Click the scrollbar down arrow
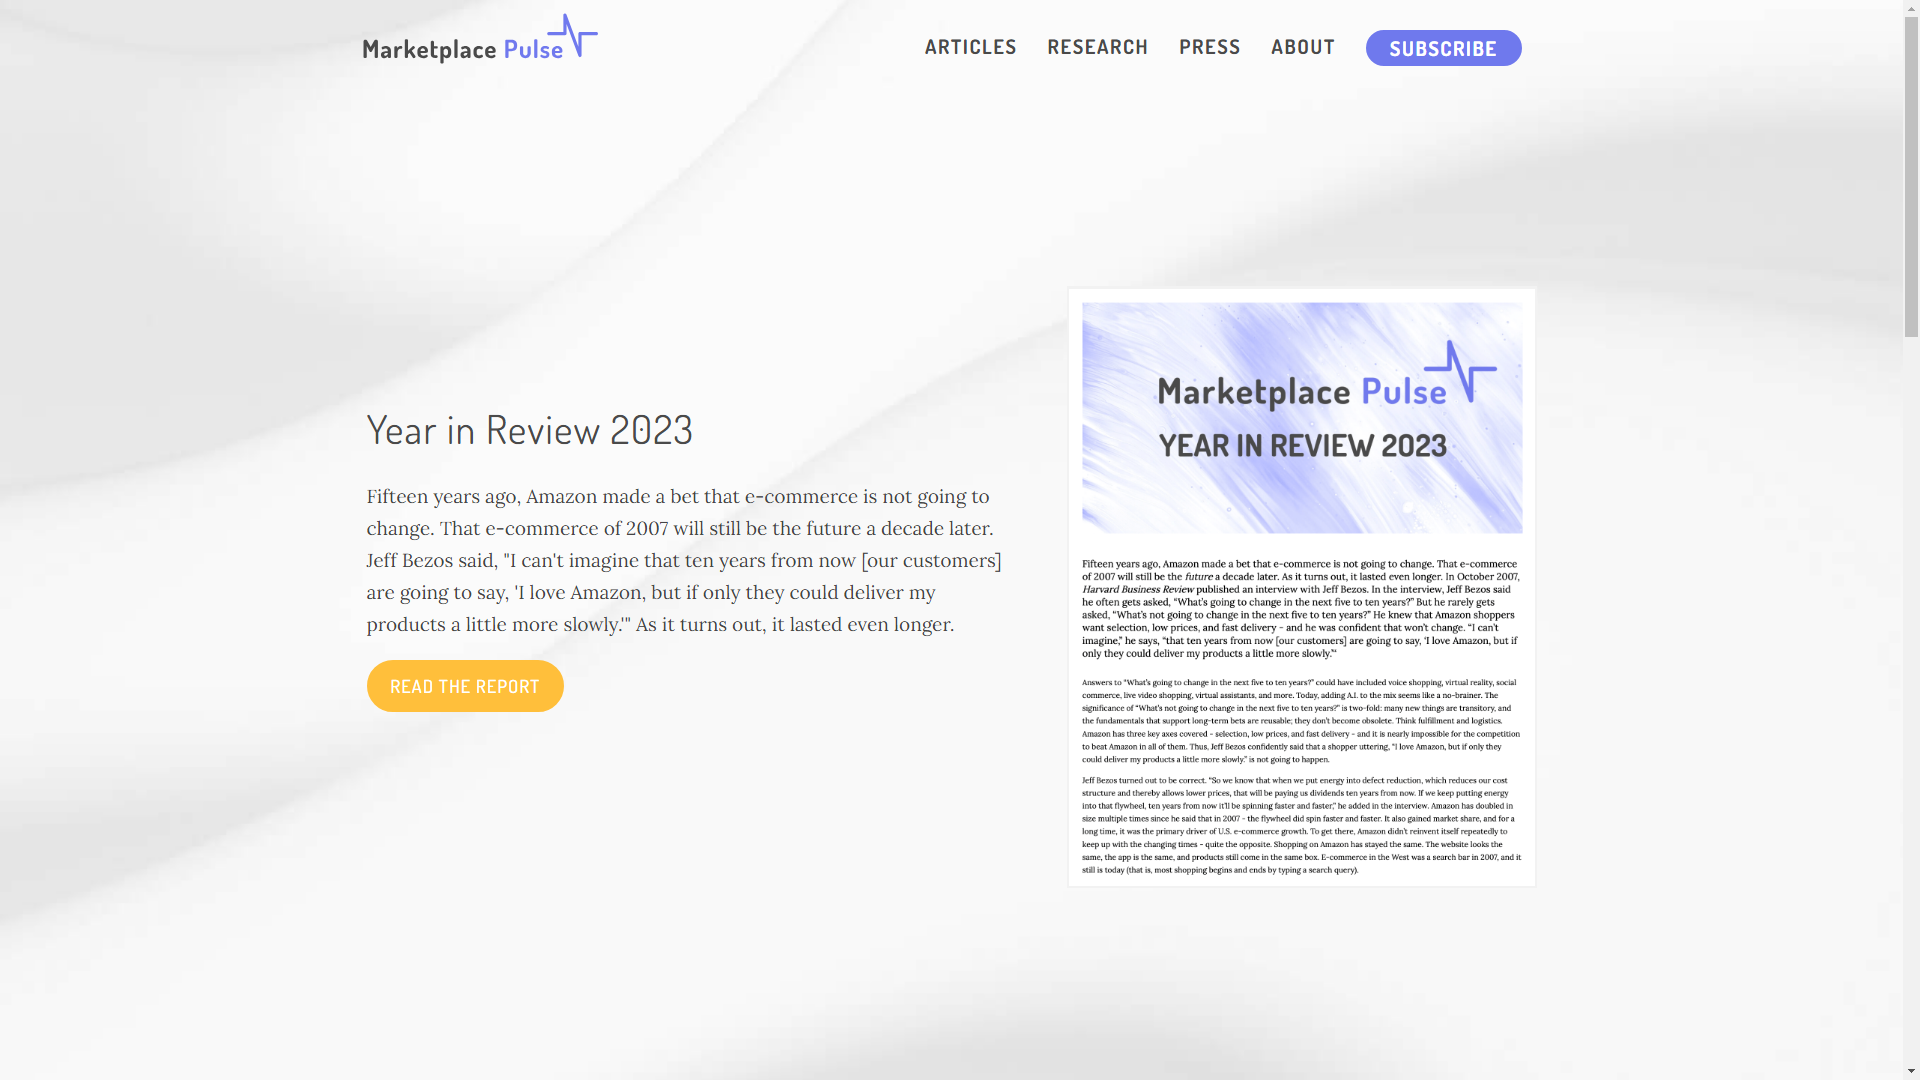The height and width of the screenshot is (1080, 1920). click(1911, 1071)
